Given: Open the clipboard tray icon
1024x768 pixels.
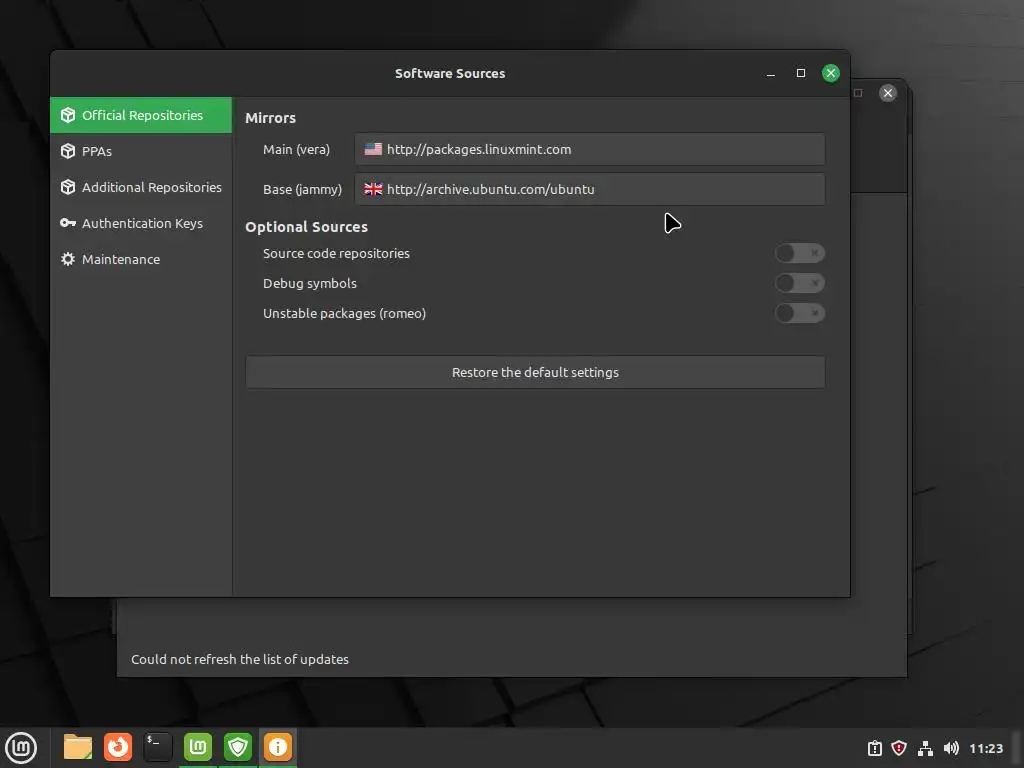Looking at the screenshot, I should click(874, 748).
